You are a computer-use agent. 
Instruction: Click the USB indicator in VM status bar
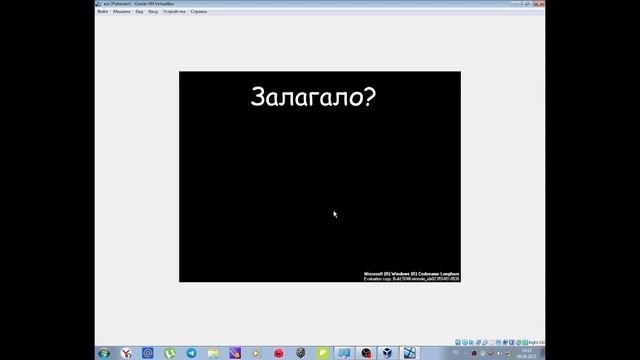(x=485, y=342)
